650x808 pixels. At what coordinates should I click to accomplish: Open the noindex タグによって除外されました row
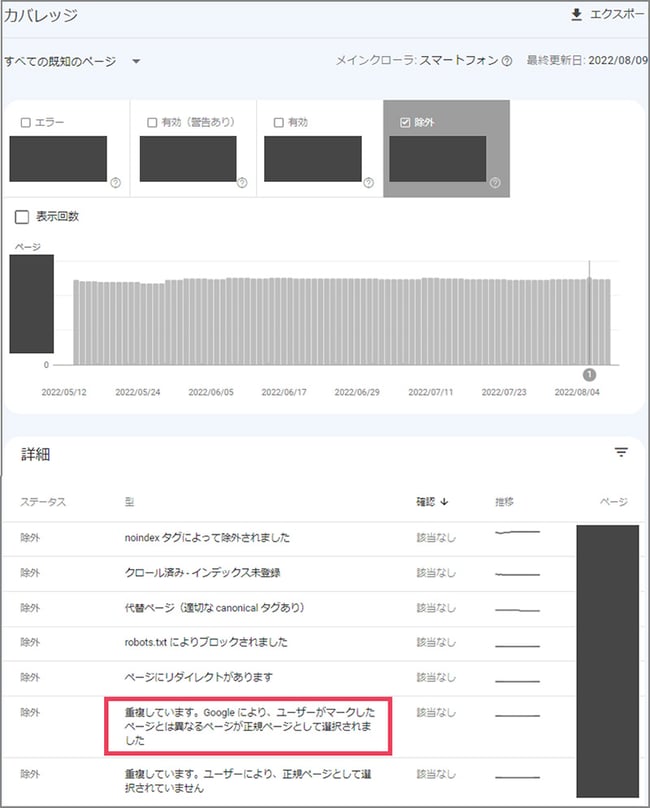click(x=207, y=538)
